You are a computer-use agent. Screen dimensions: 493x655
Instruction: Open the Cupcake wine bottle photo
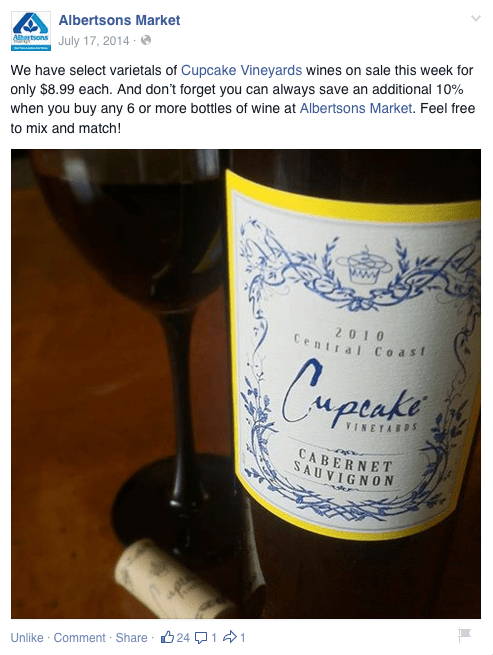pos(246,384)
